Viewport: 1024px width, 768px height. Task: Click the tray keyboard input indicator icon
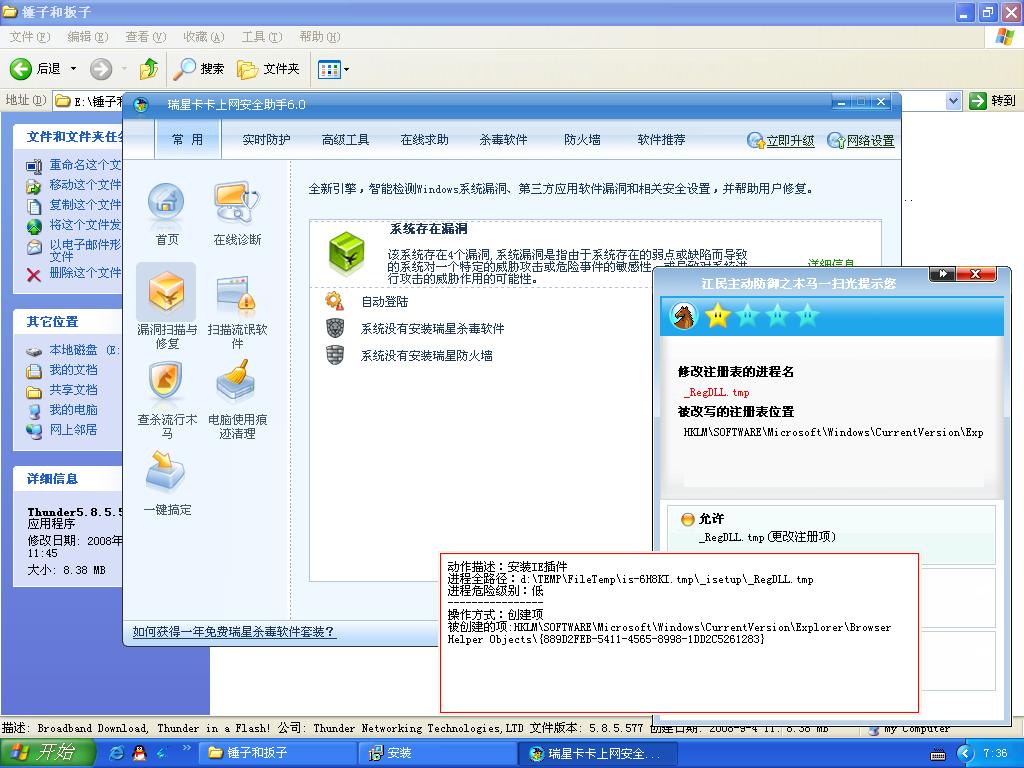(938, 754)
